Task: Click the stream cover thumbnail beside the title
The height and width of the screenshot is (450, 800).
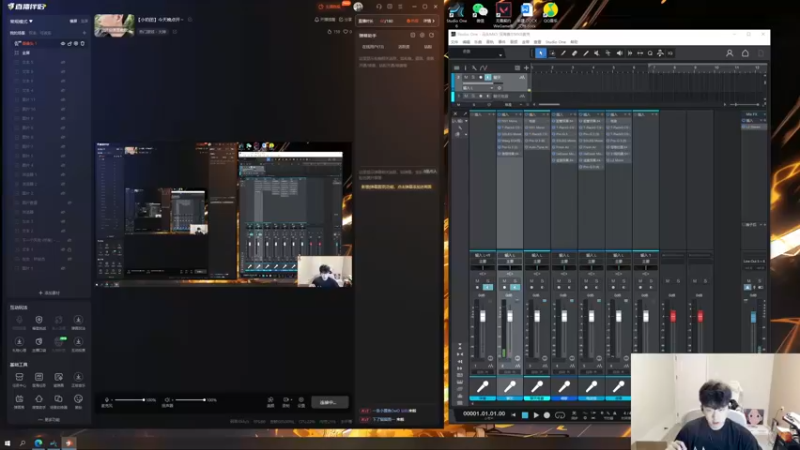Action: (x=114, y=25)
